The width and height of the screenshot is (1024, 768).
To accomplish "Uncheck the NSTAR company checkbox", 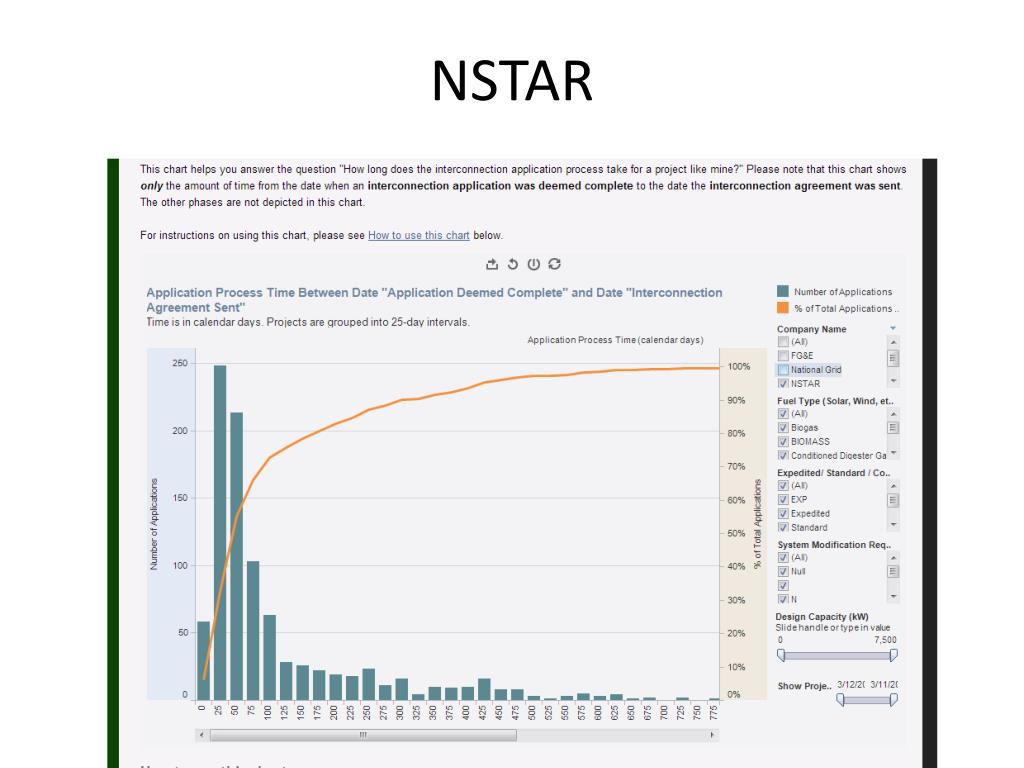I will pos(783,384).
